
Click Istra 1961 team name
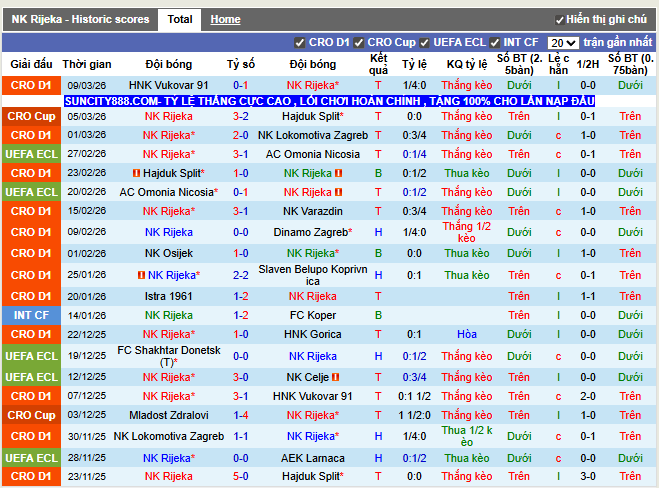[169, 296]
